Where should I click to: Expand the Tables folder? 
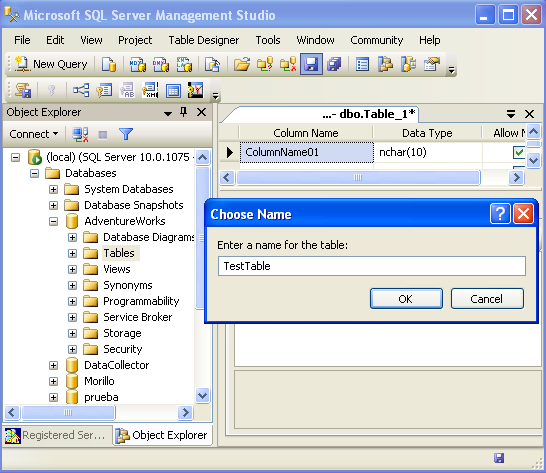point(72,253)
